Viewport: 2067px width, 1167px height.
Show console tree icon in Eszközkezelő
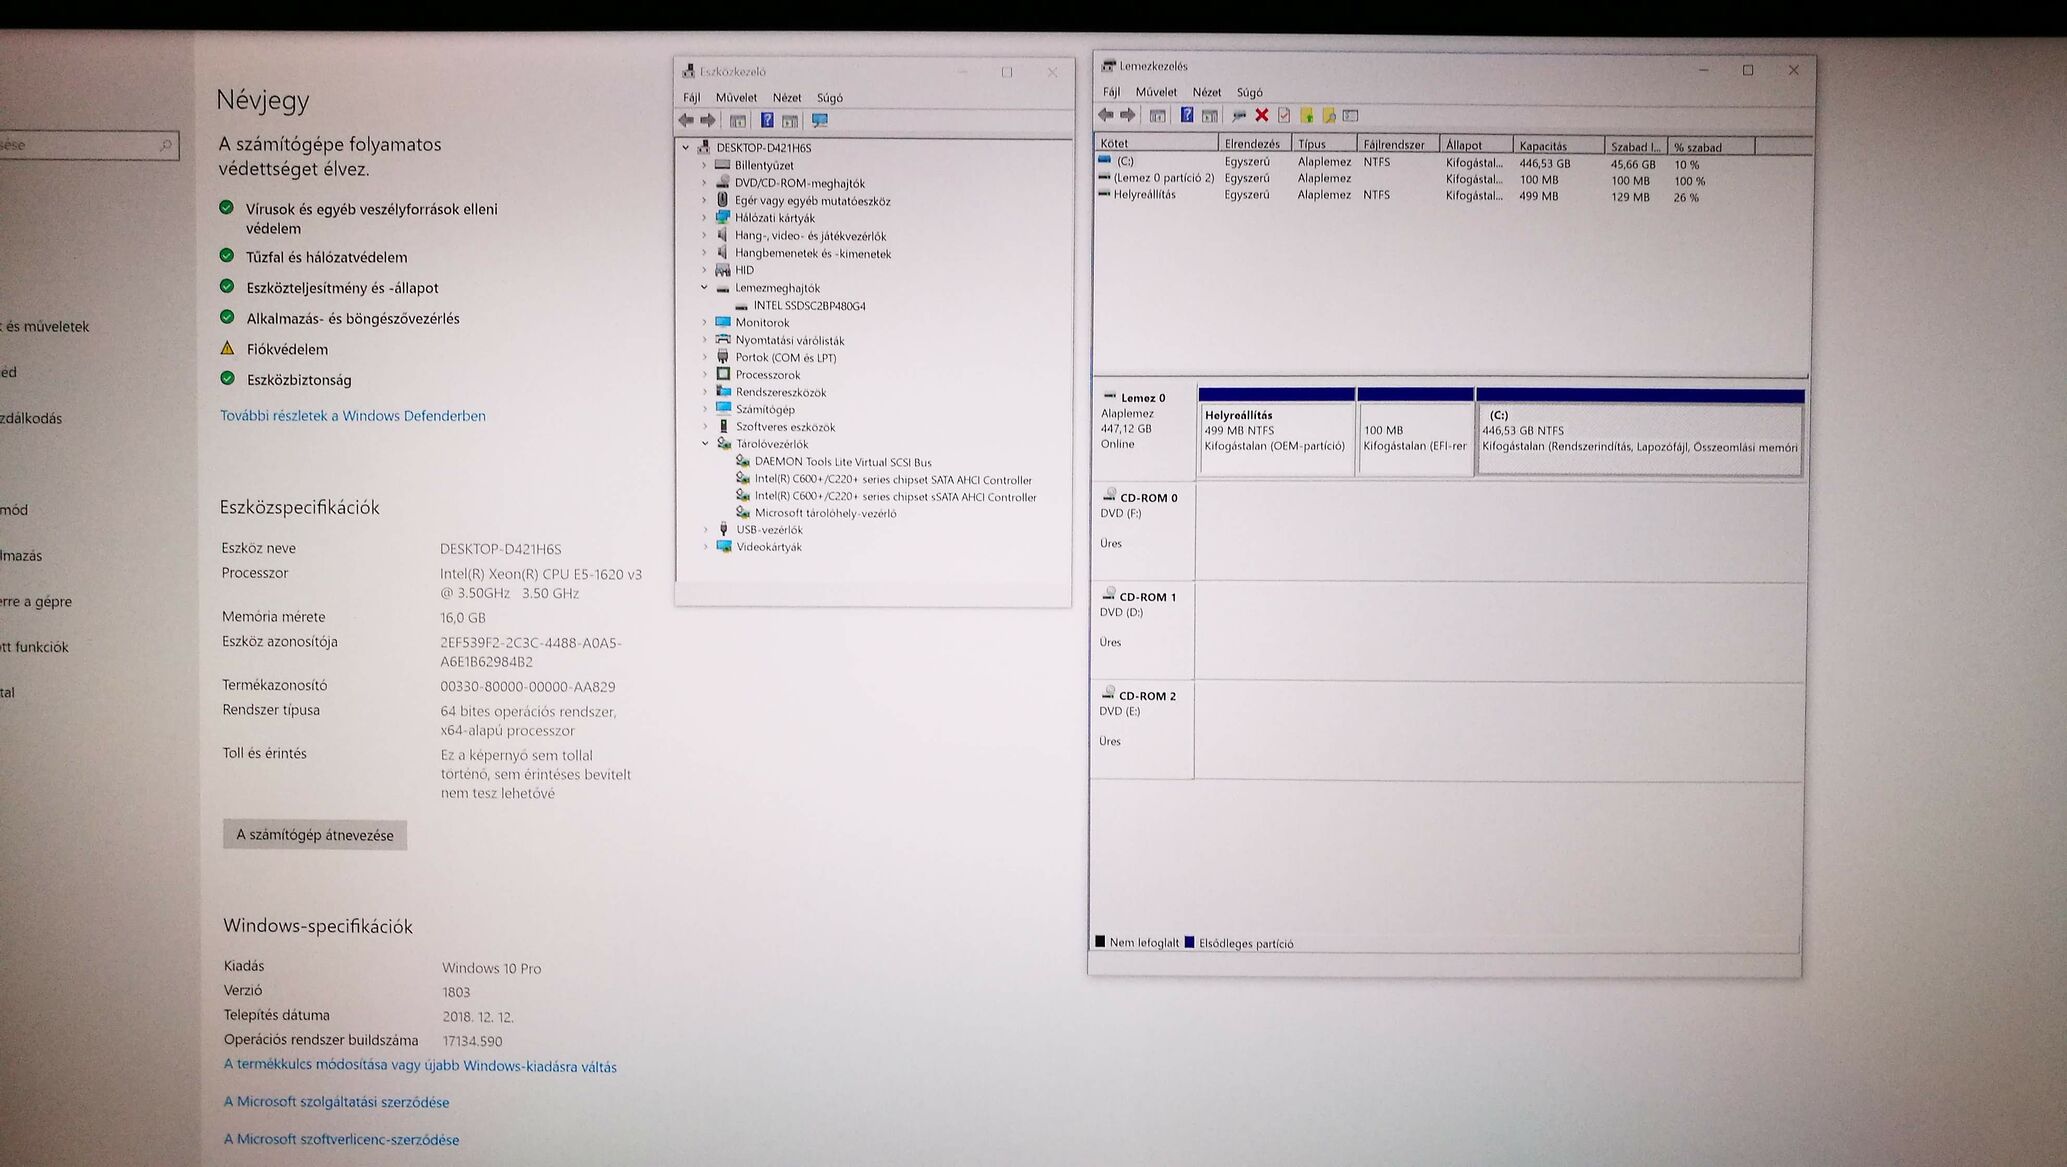[738, 121]
